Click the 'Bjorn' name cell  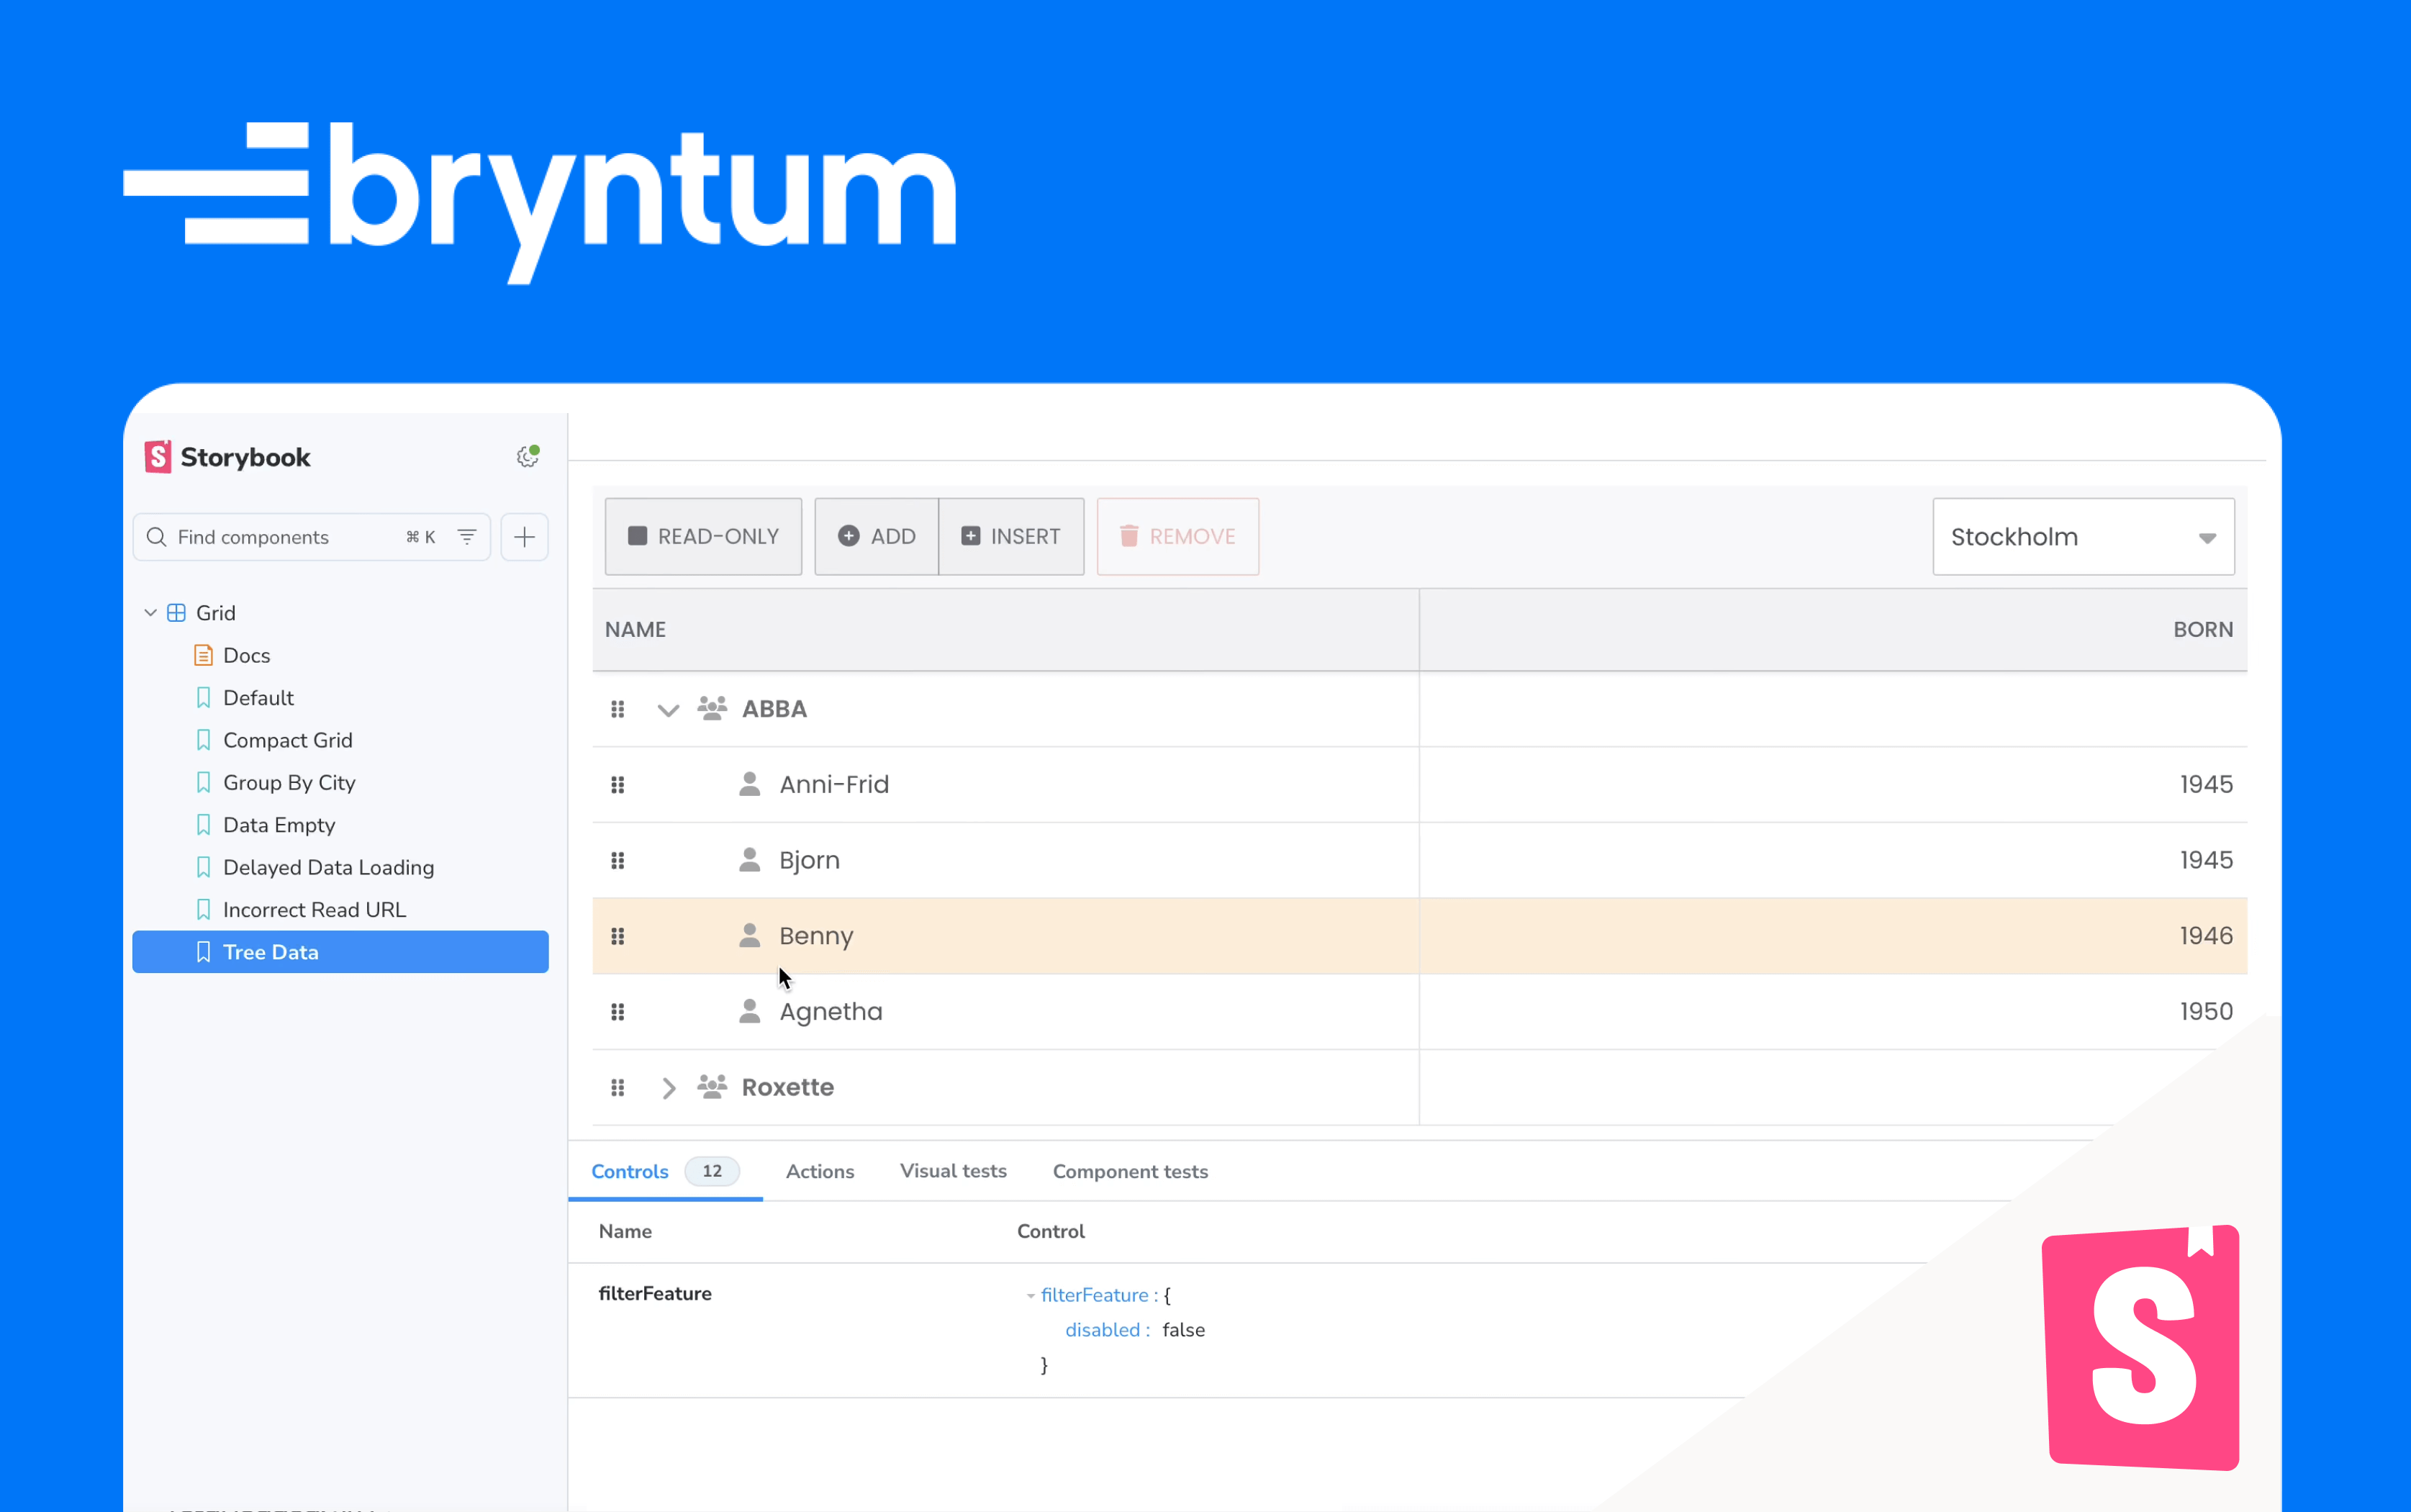[x=1006, y=860]
